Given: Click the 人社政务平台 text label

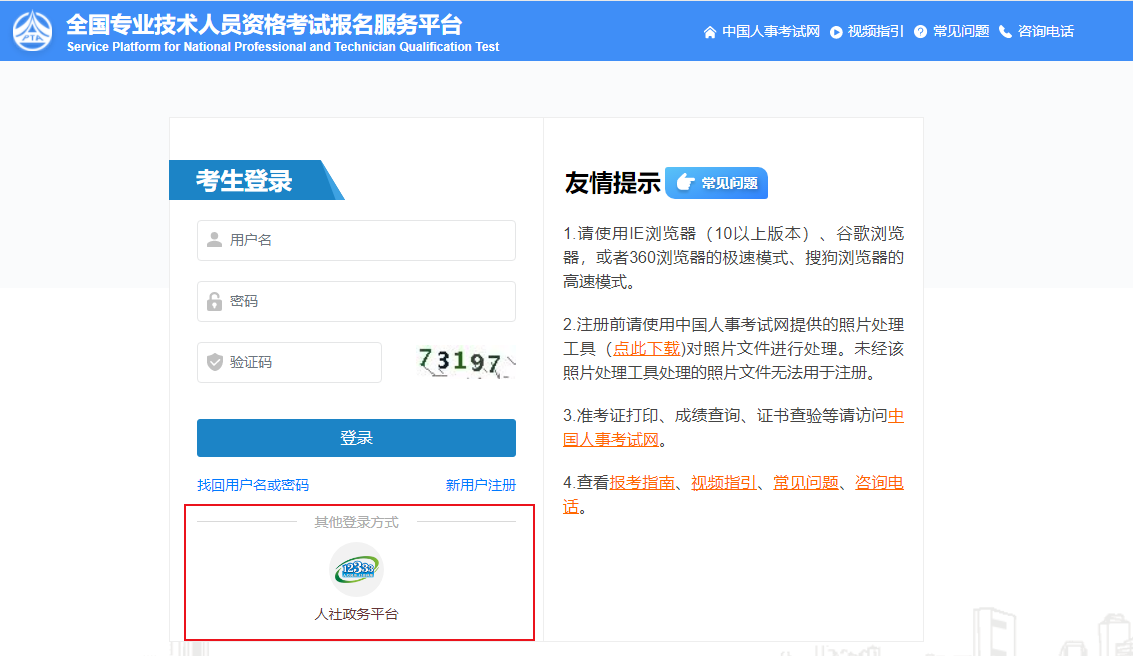Looking at the screenshot, I should click(x=356, y=614).
